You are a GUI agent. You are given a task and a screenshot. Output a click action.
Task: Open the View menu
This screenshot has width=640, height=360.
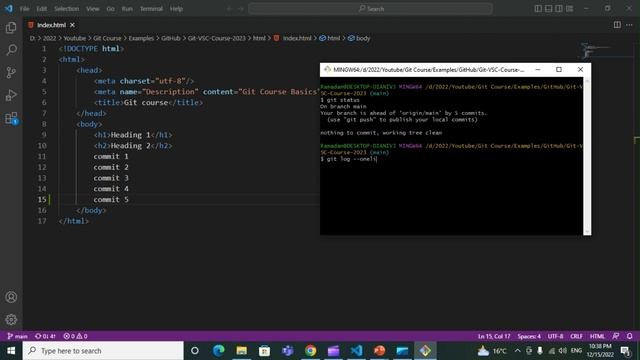(x=93, y=9)
